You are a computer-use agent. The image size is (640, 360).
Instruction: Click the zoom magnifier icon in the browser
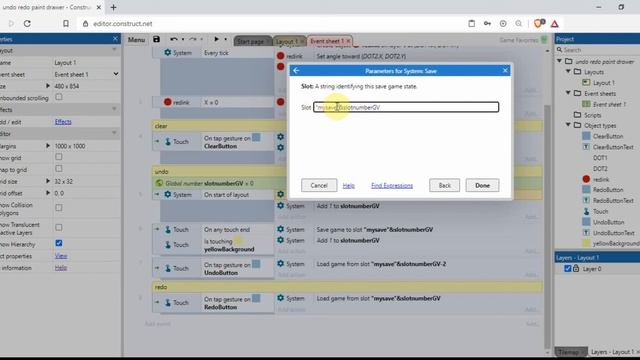519,24
